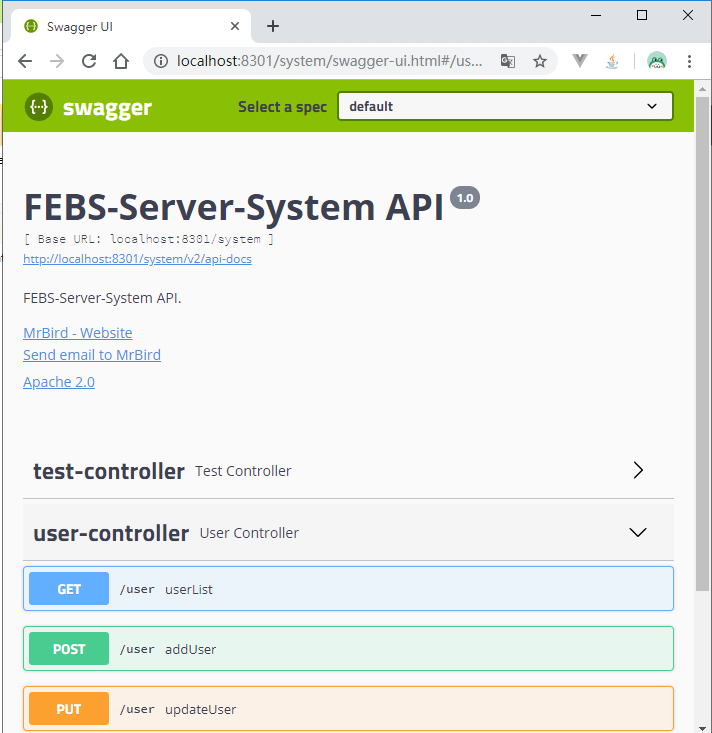Click the 1.0 version badge

465,198
